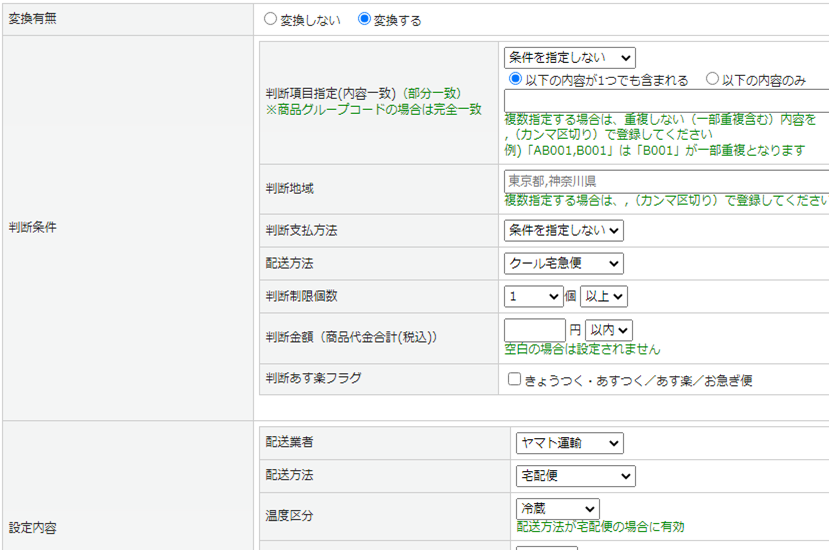Select the 変換しない radio button
Viewport: 829px width, 550px height.
tap(270, 19)
